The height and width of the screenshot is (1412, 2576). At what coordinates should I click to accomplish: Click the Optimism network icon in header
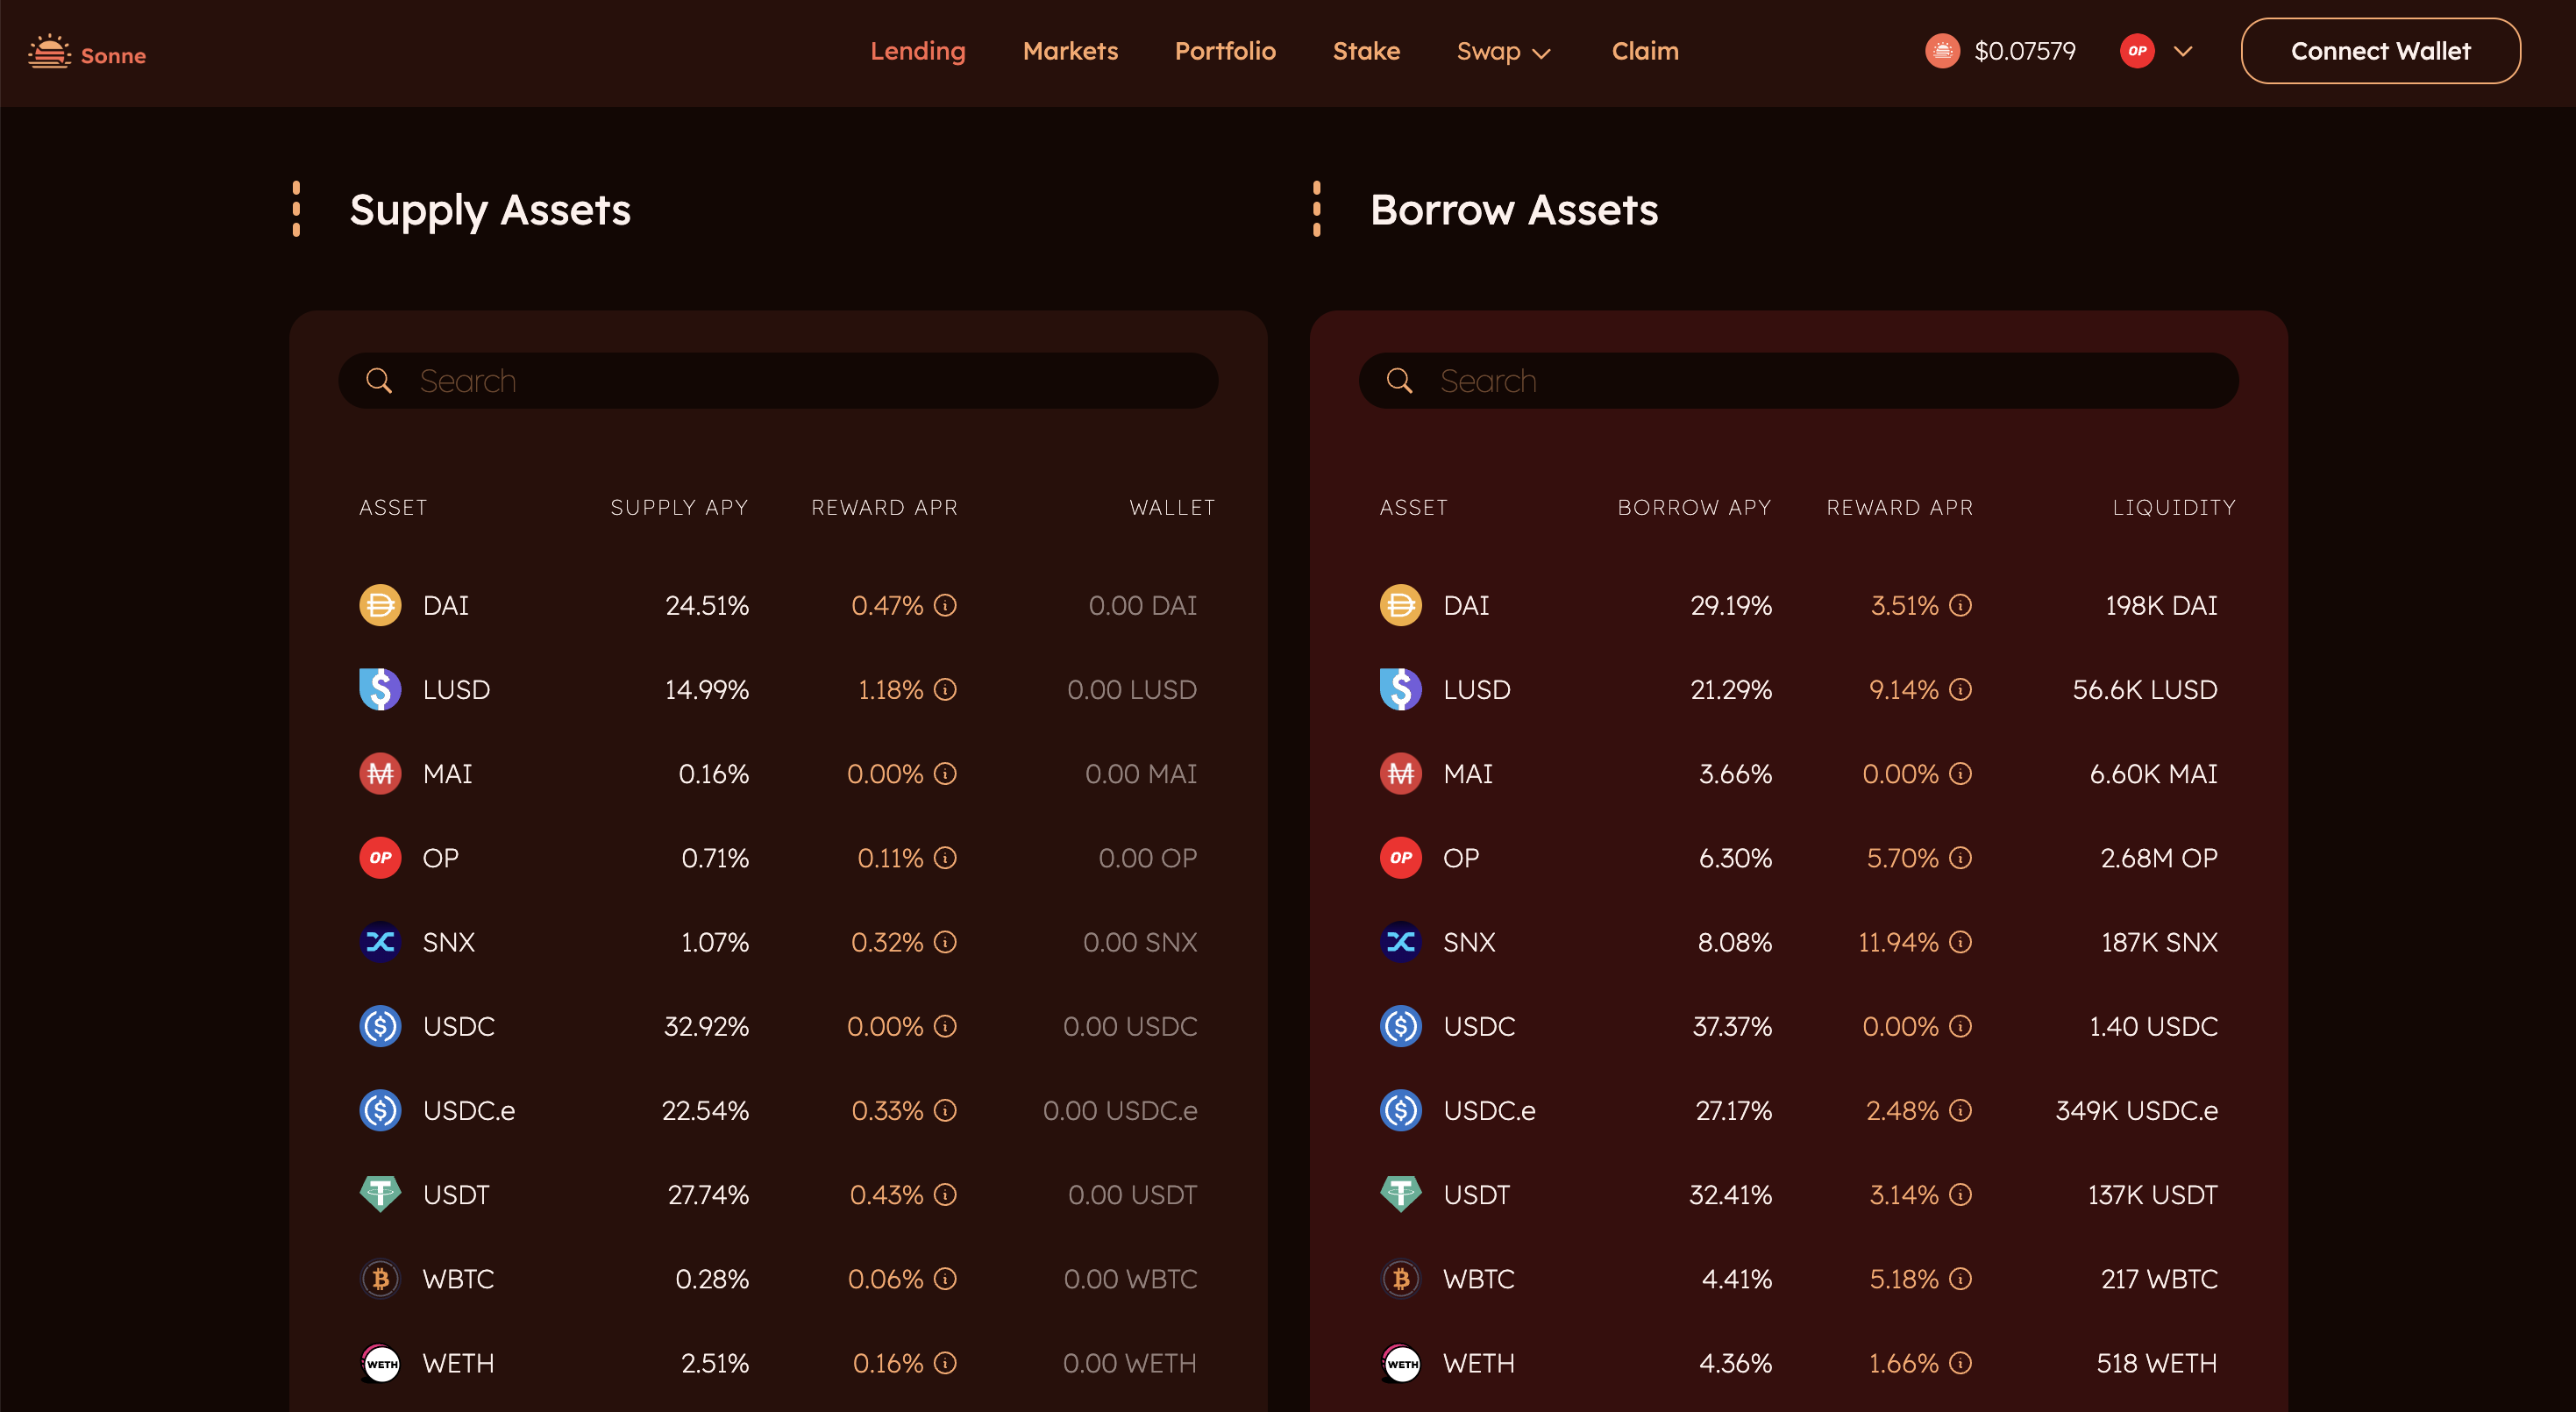pos(2137,51)
